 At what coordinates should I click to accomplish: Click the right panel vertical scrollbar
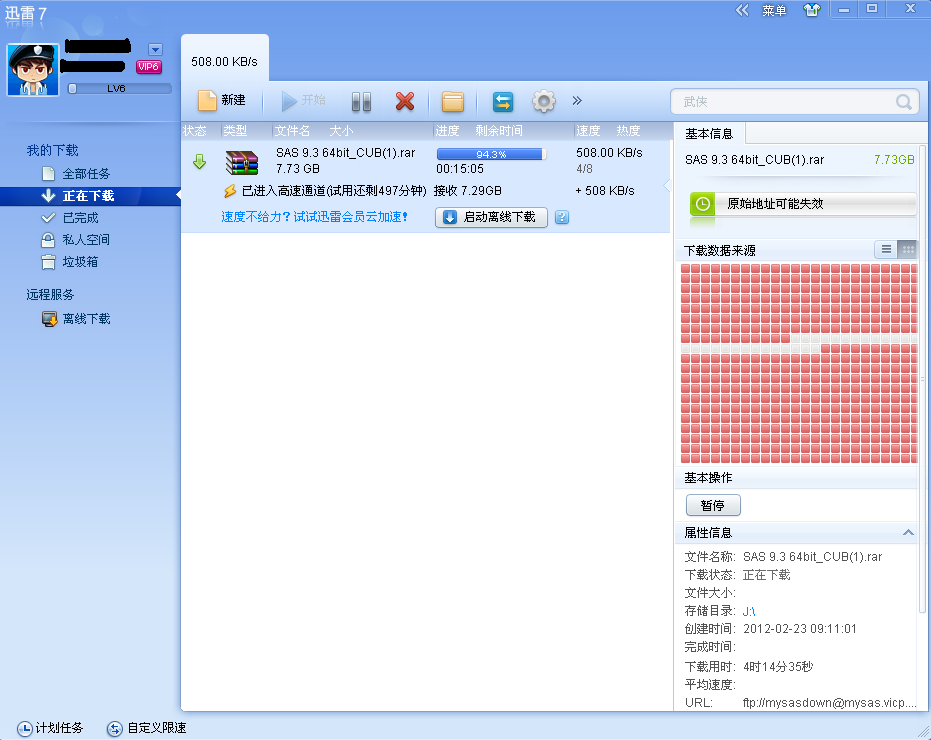click(922, 378)
